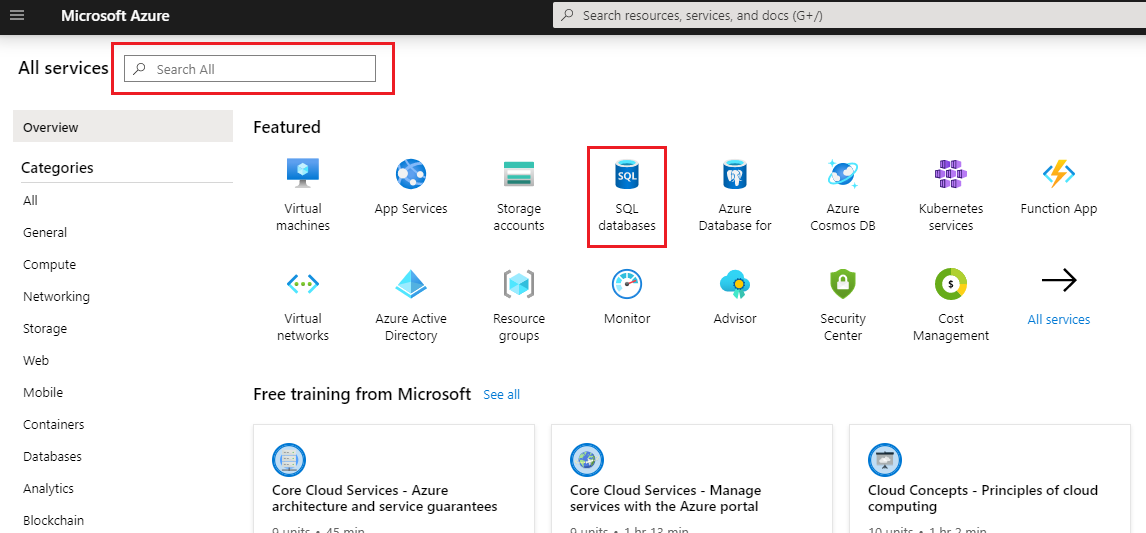1146x533 pixels.
Task: Select the Networking category
Action: pos(56,296)
